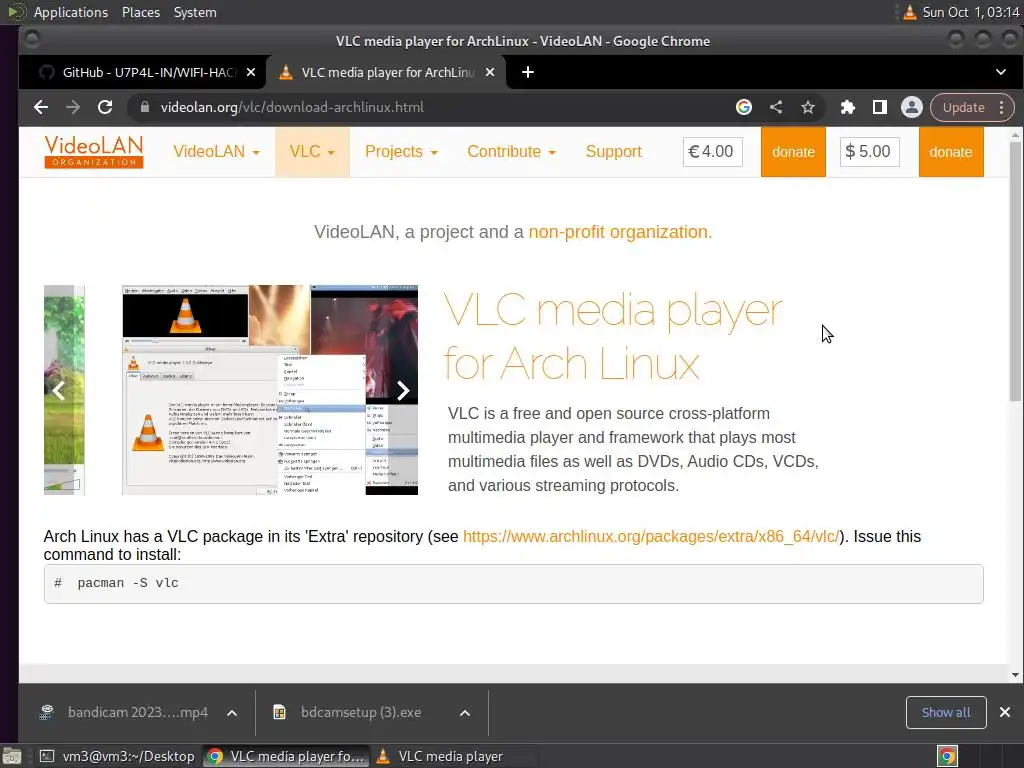1024x768 pixels.
Task: Click the browser forward arrow
Action: pos(72,107)
